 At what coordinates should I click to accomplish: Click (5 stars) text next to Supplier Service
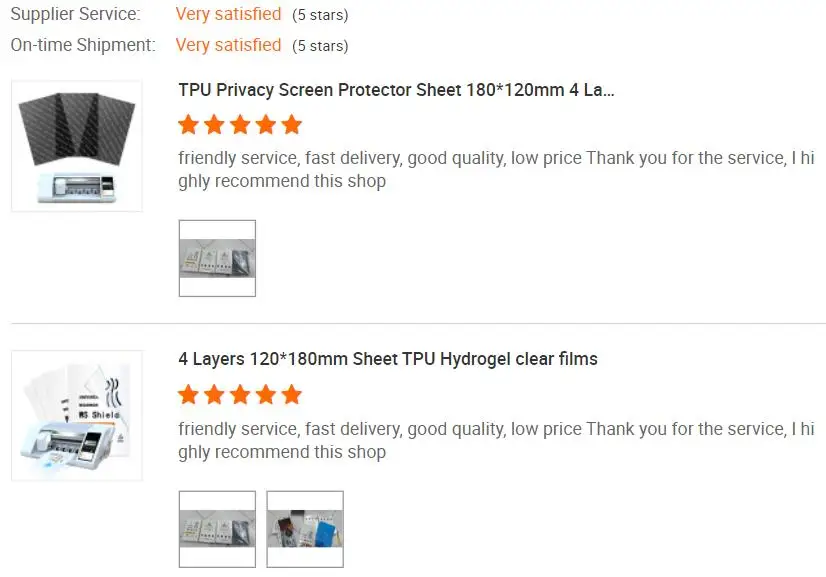click(320, 16)
